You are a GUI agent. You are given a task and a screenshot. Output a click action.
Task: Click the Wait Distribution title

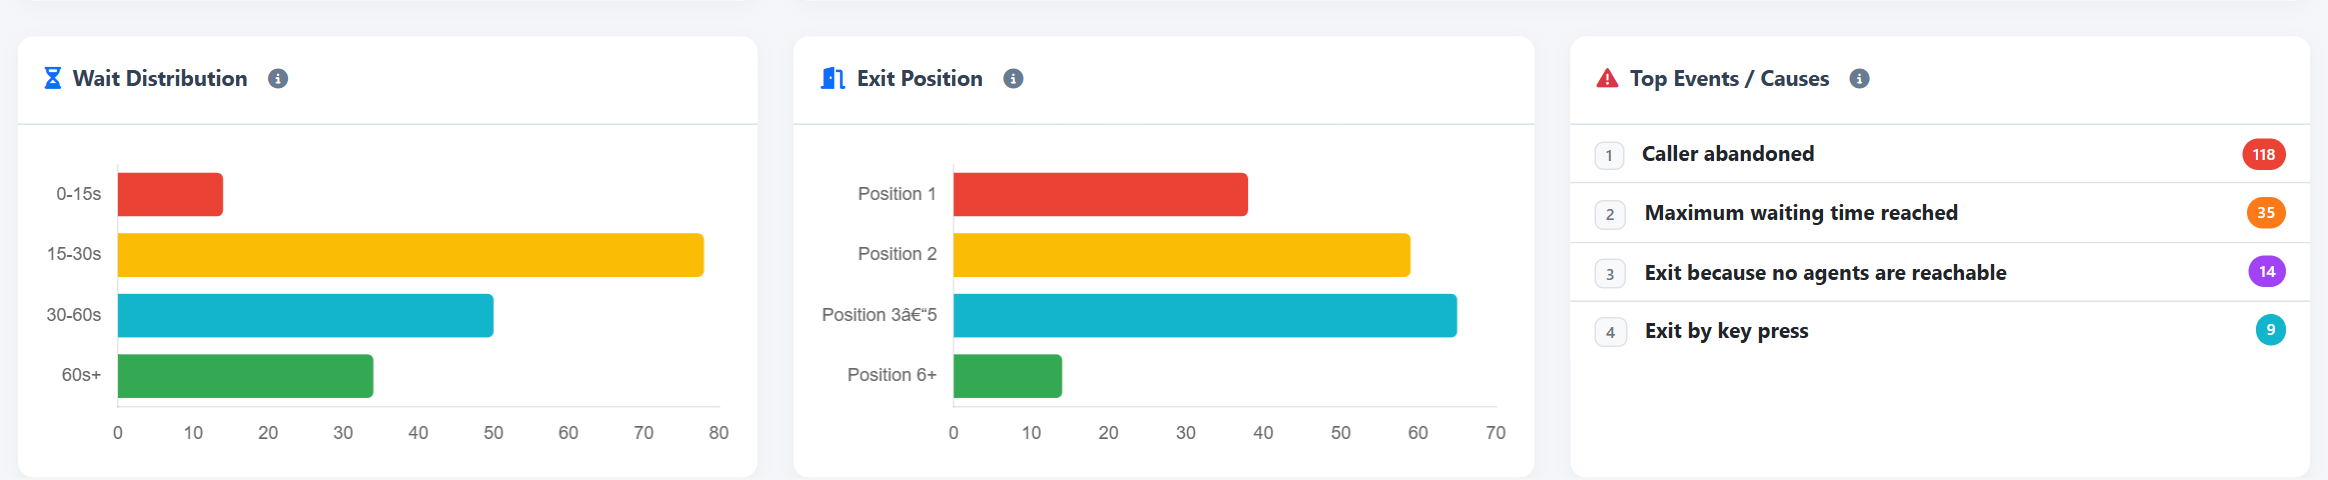click(x=160, y=78)
